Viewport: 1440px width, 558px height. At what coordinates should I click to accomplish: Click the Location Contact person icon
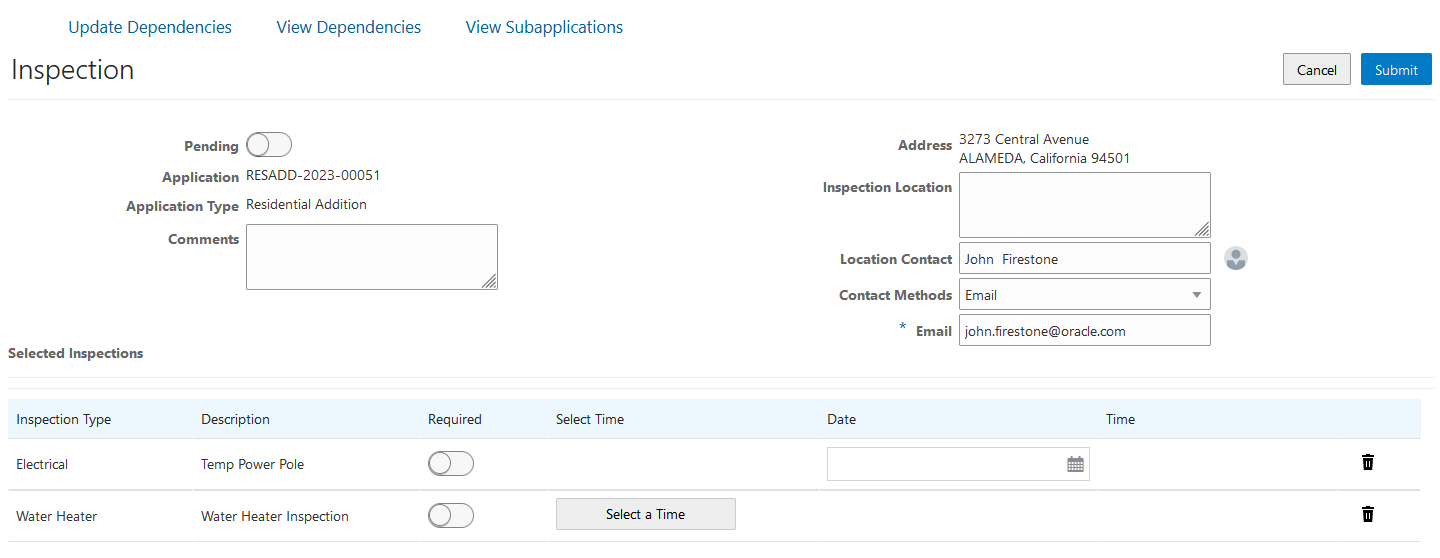[1236, 259]
